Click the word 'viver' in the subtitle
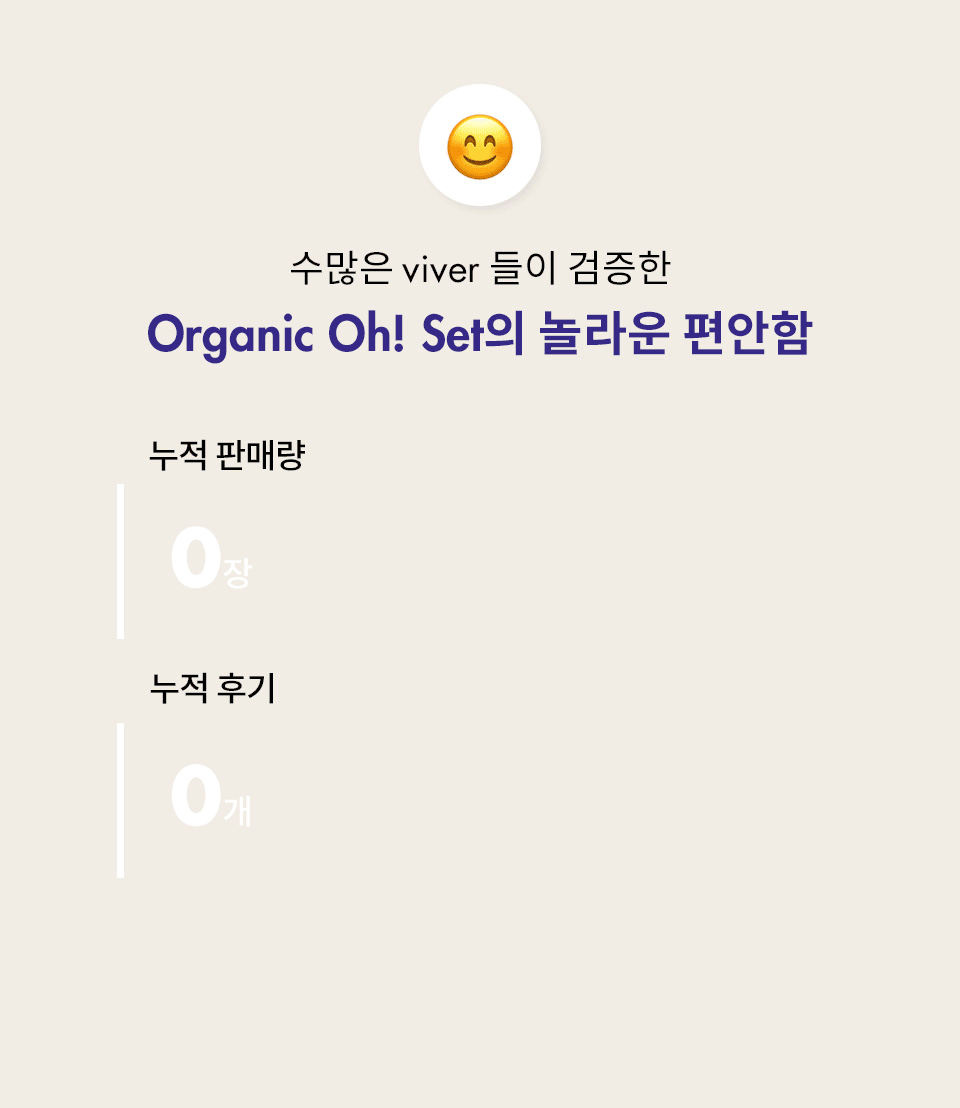Image resolution: width=960 pixels, height=1108 pixels. (x=440, y=271)
